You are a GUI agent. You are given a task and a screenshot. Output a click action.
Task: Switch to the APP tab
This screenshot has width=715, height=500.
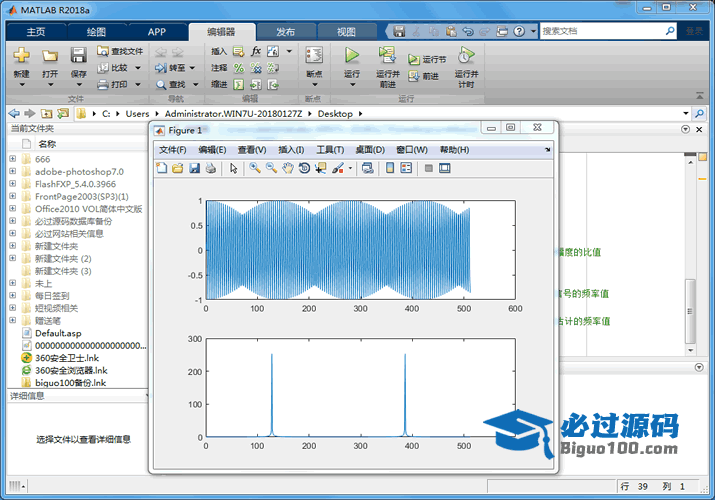click(x=156, y=31)
